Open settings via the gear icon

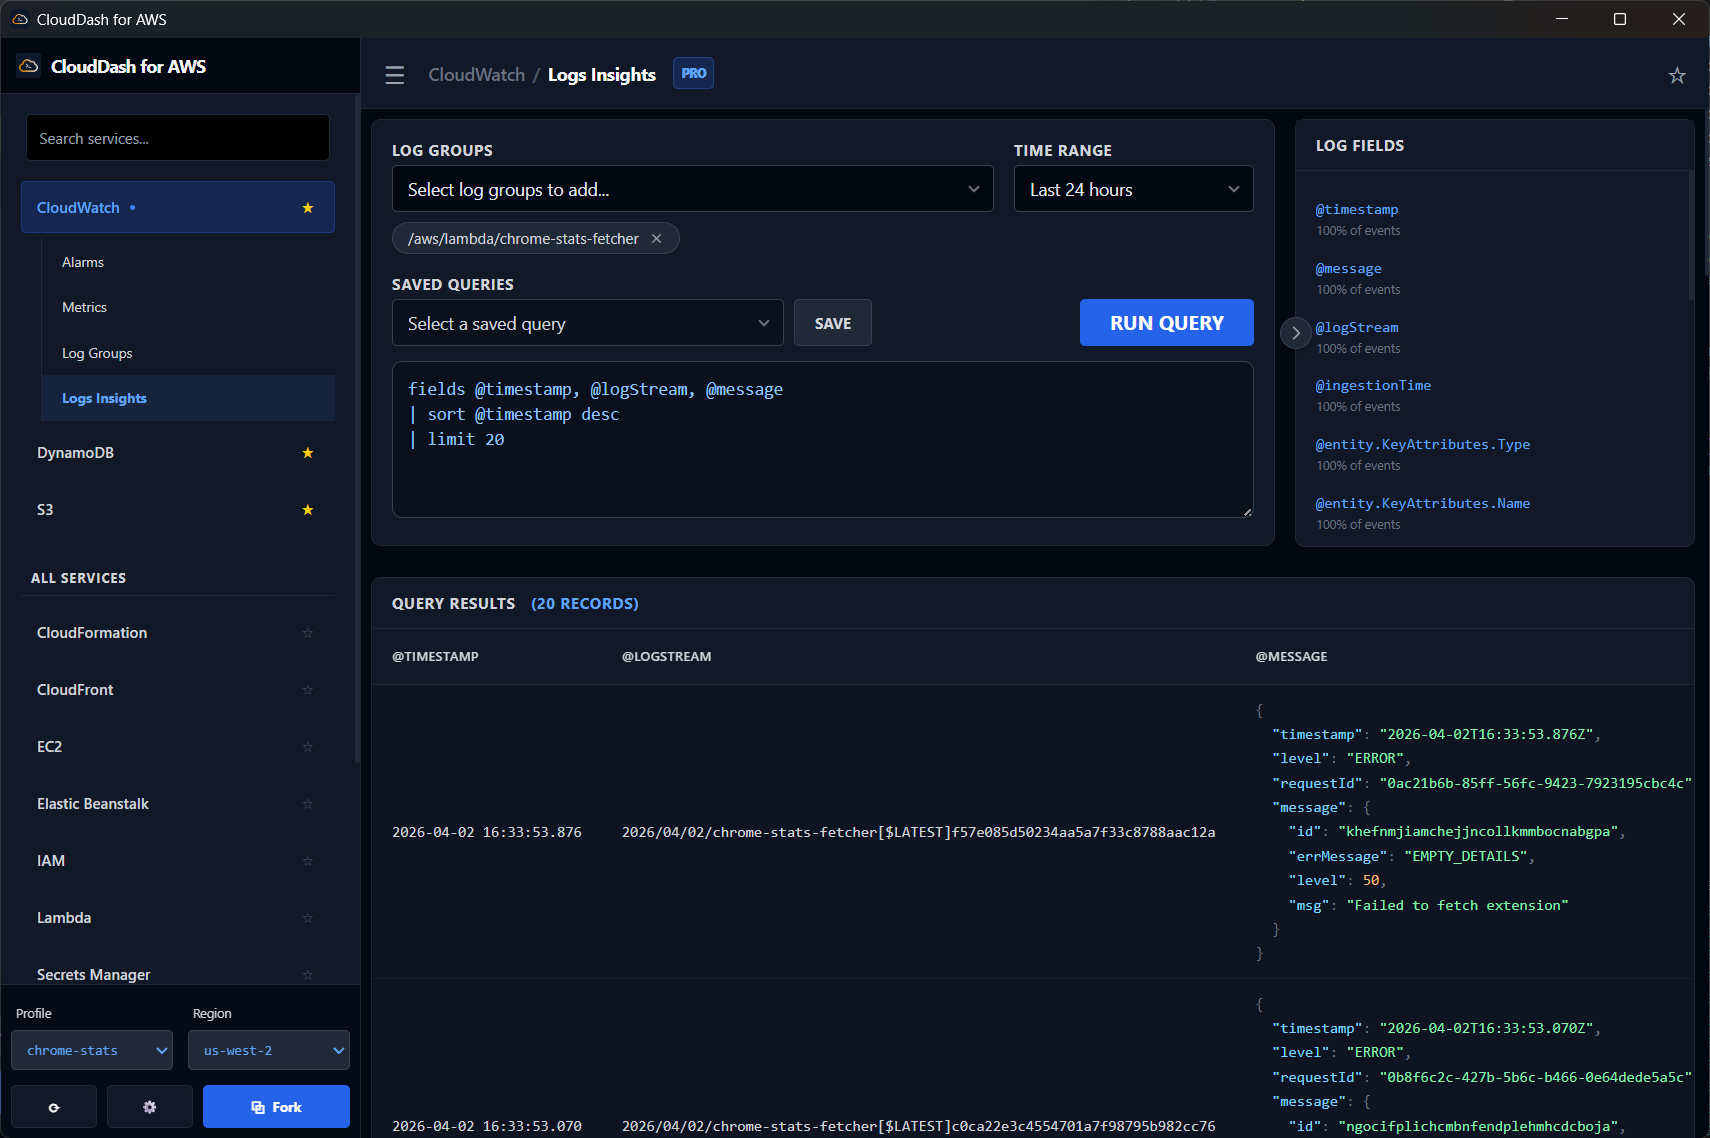tap(149, 1106)
